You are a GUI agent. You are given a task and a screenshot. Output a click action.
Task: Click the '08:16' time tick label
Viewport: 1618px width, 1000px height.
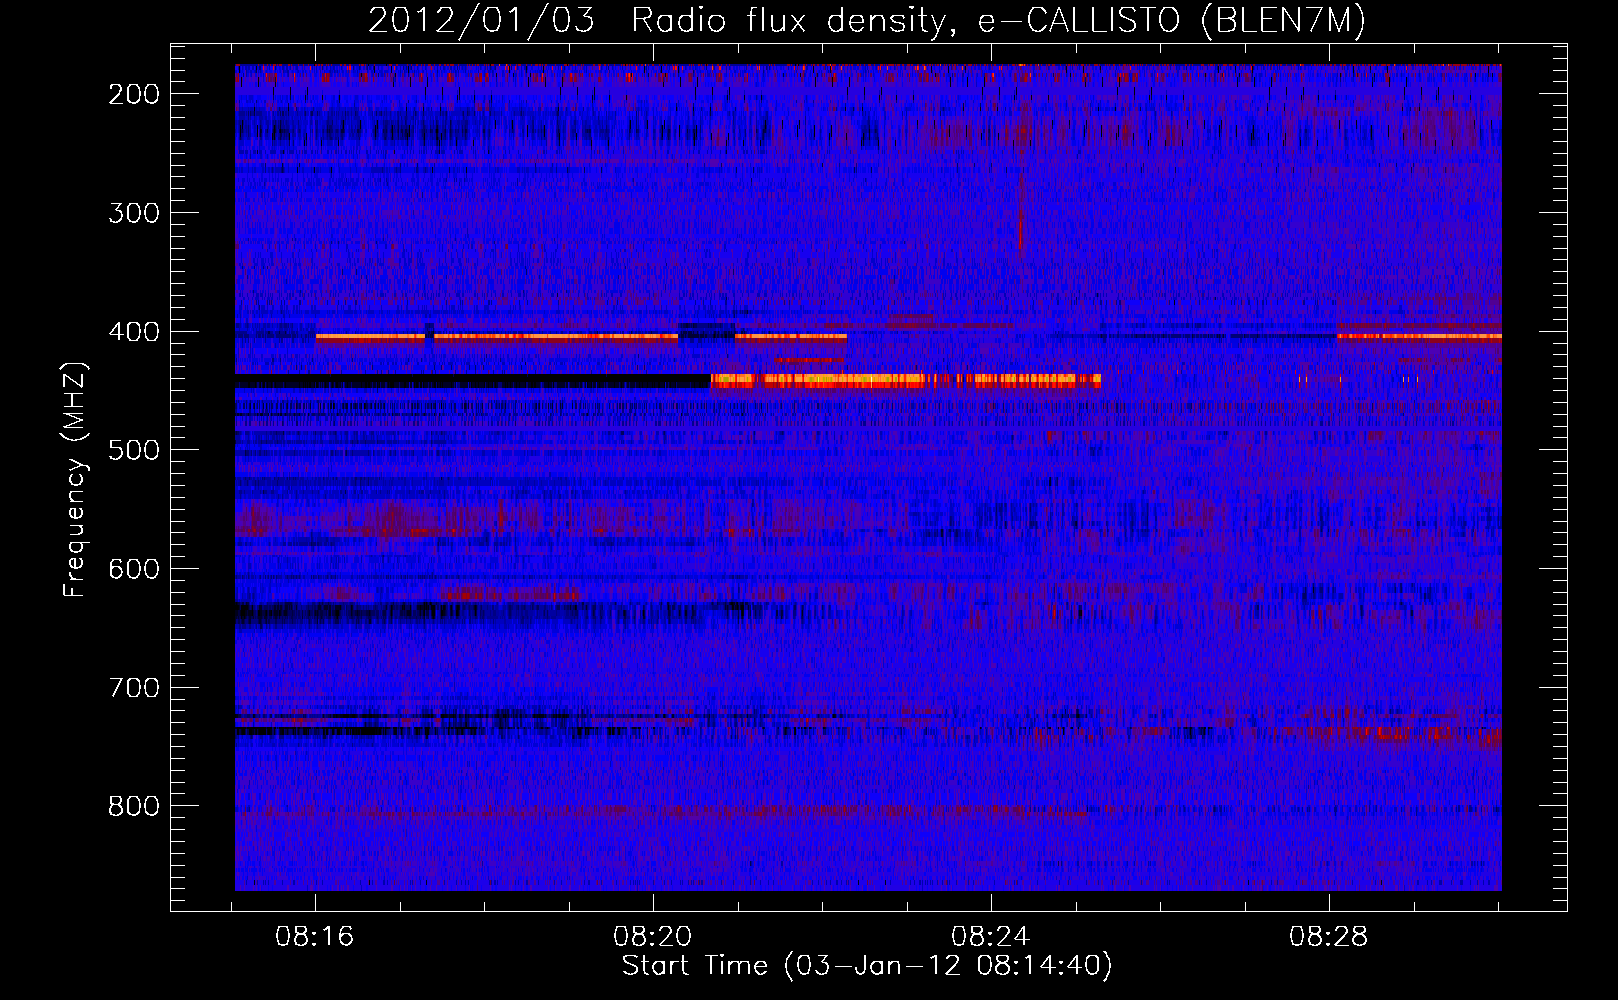315,937
